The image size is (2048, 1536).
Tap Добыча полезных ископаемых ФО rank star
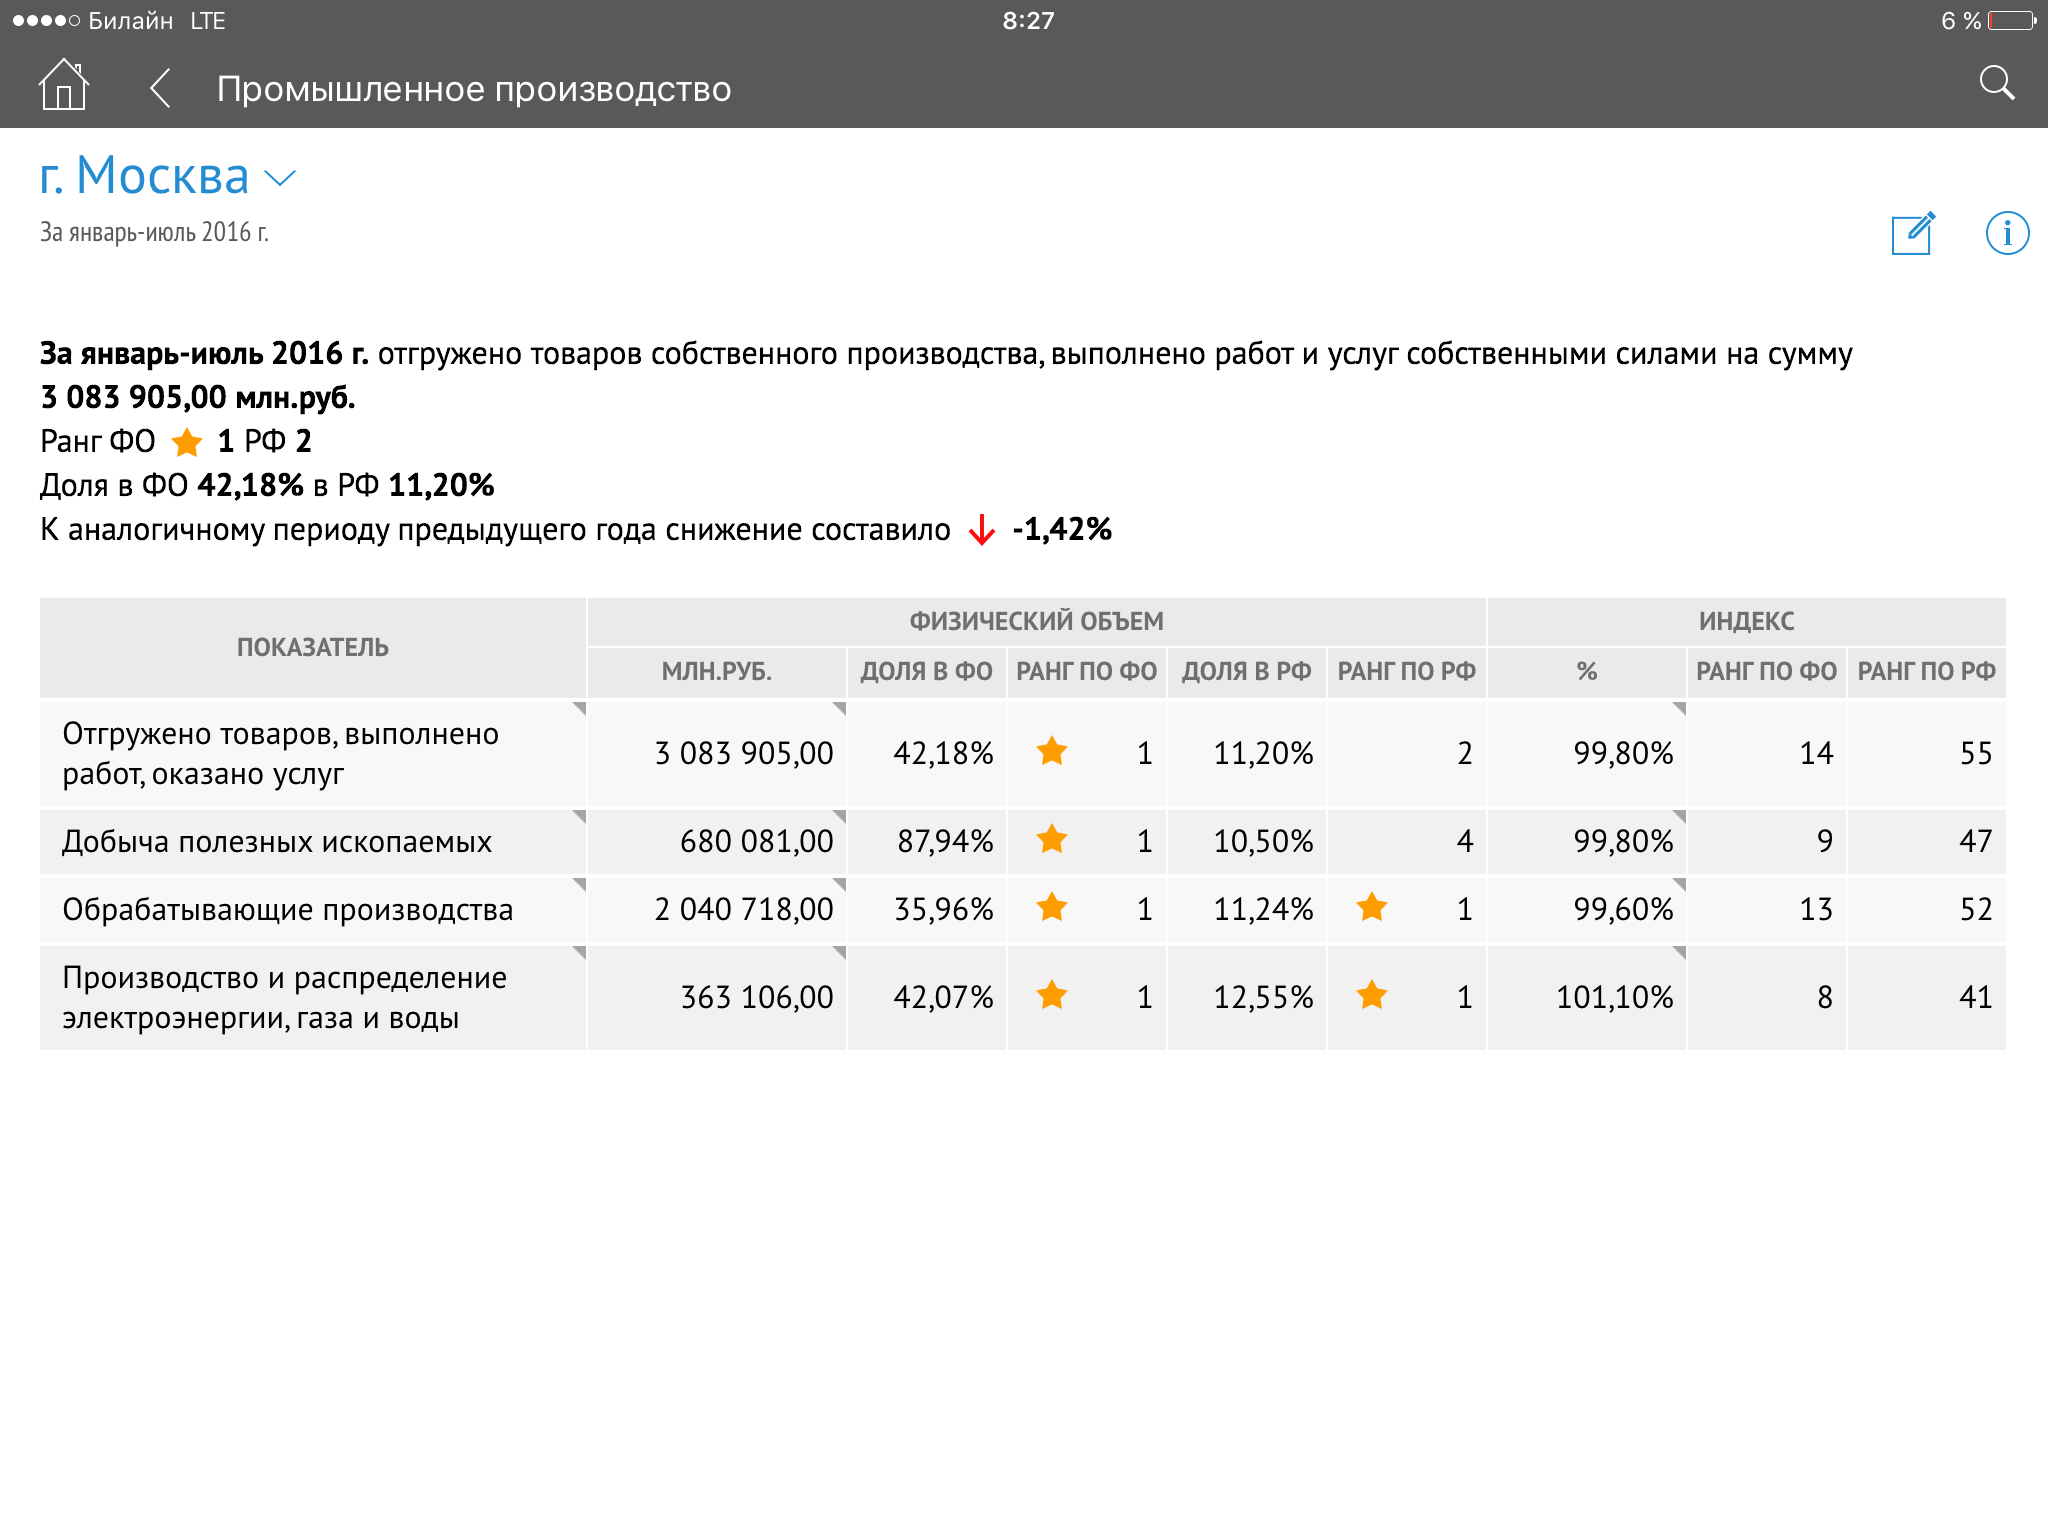tap(1051, 839)
